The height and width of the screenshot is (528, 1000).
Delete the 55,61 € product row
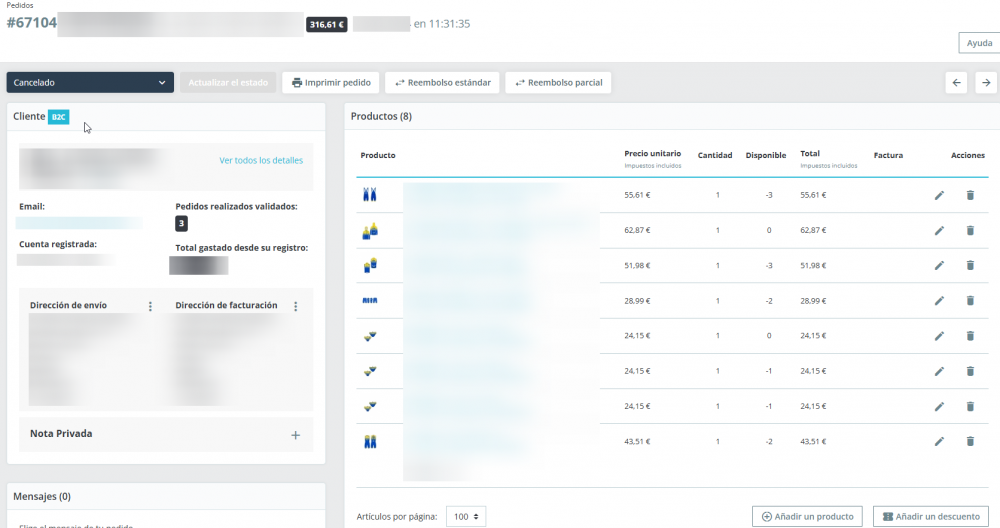point(970,195)
